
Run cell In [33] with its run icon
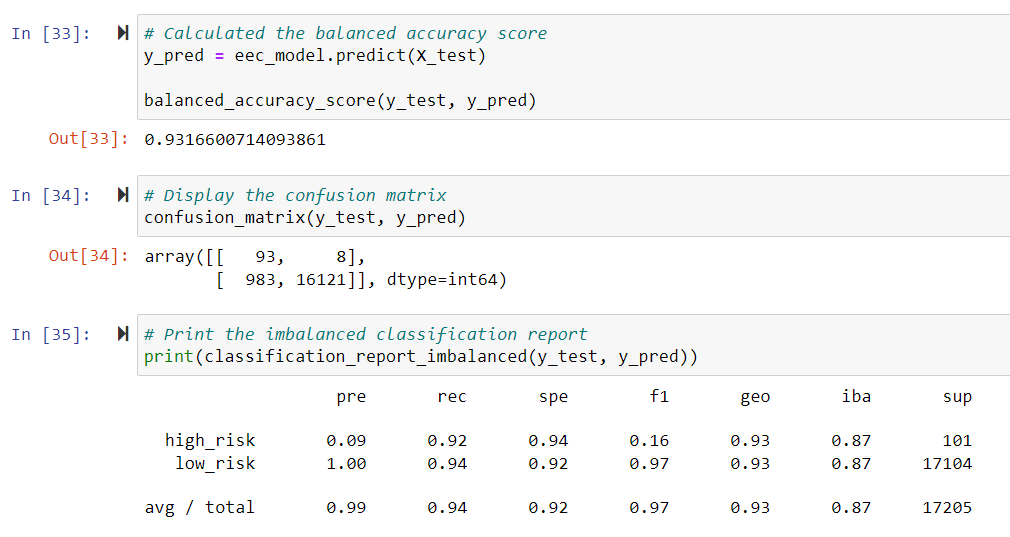(x=123, y=33)
